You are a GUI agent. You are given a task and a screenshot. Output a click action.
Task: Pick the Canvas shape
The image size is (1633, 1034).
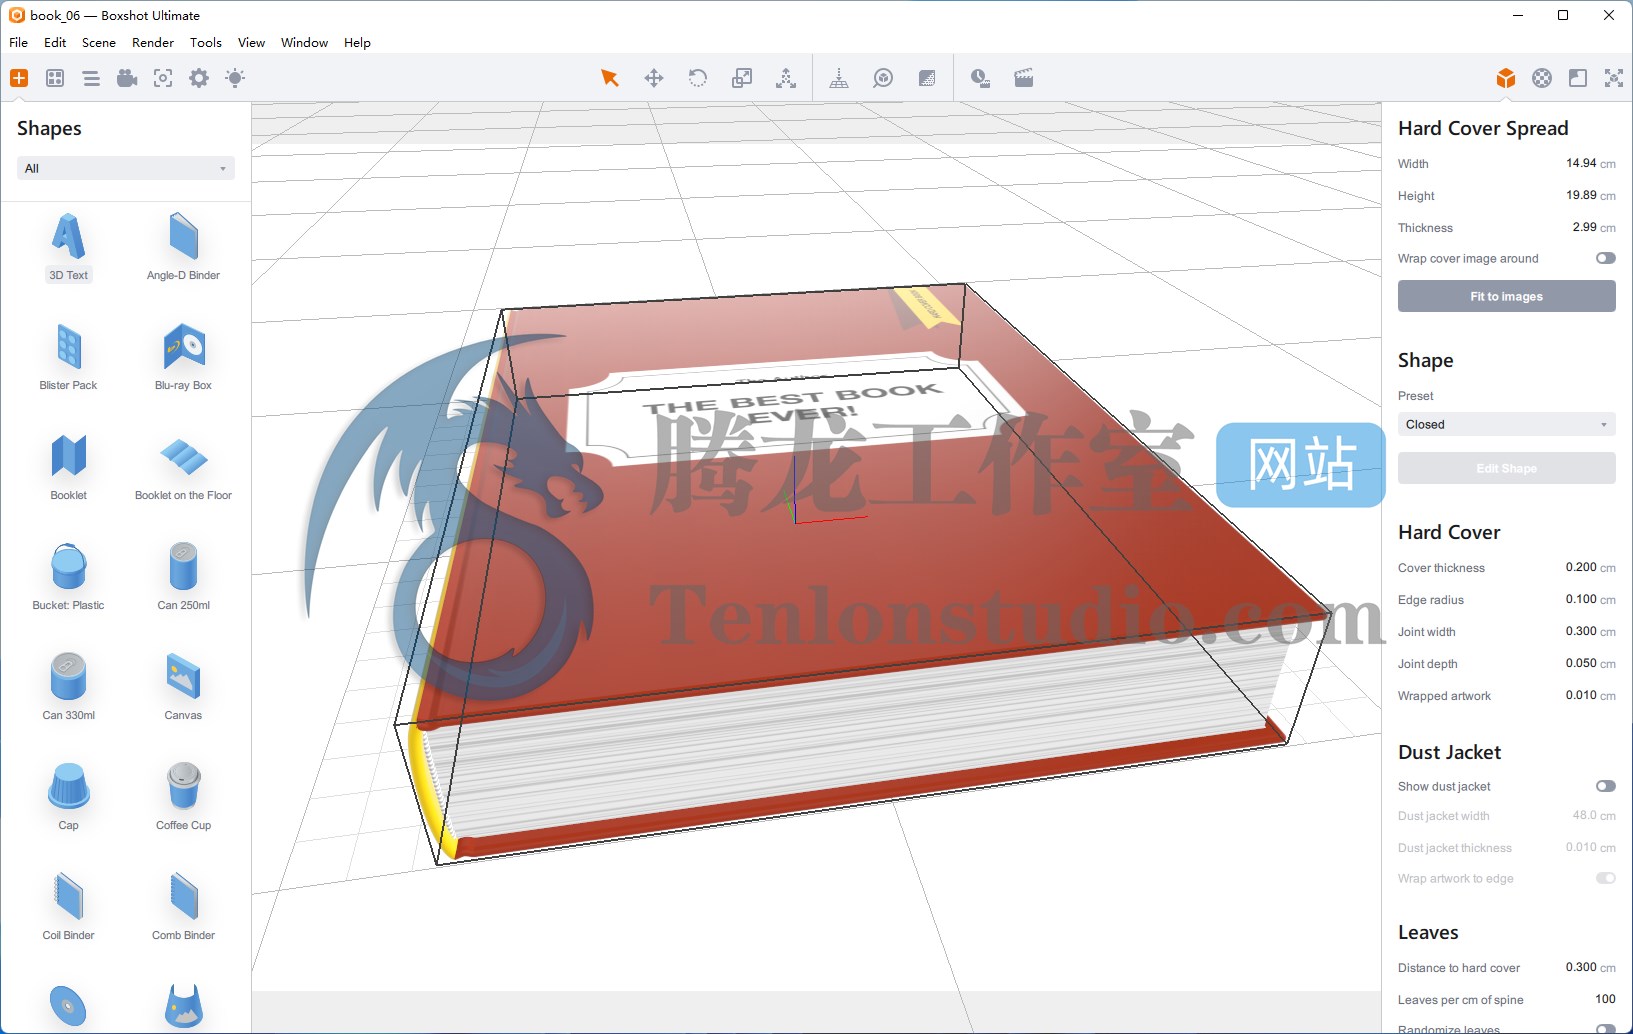(183, 687)
